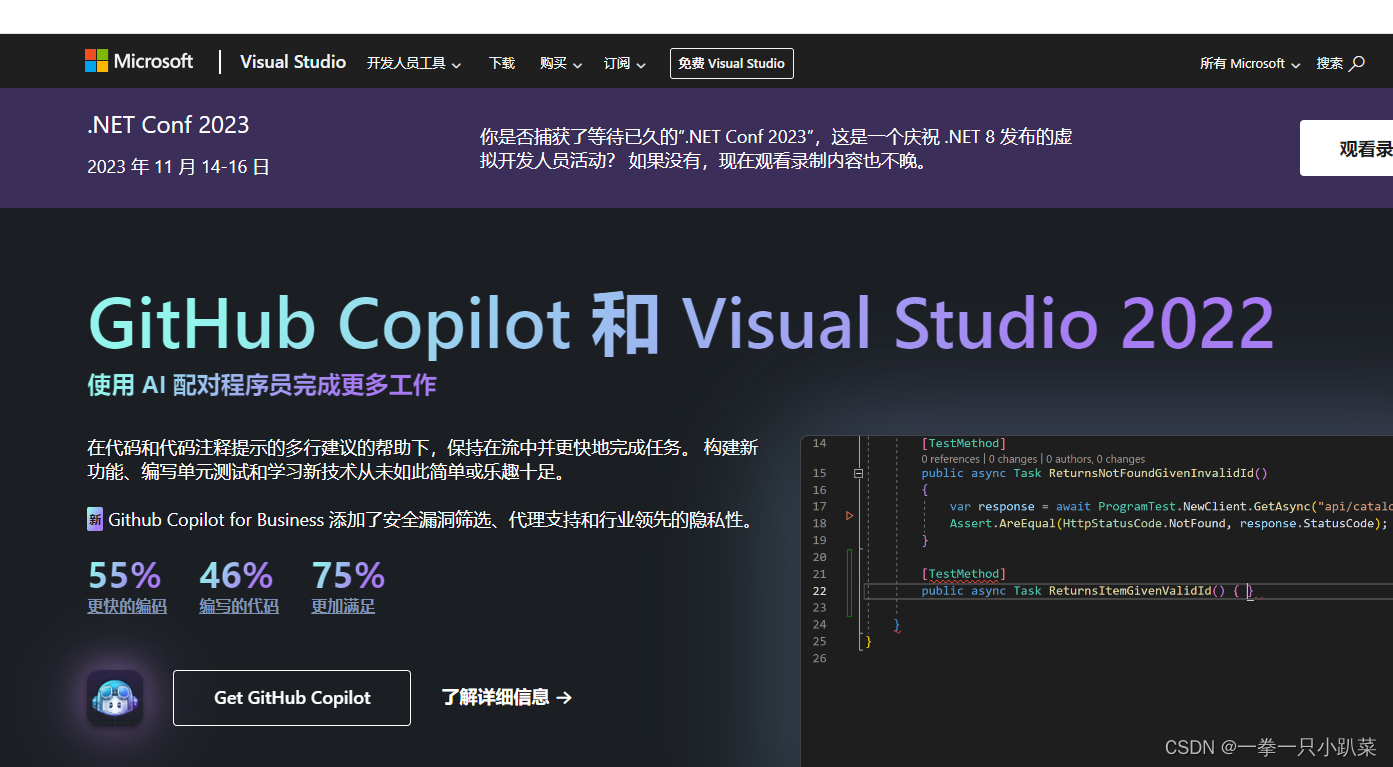Click the '新' badge icon before Github Copilot for Business
This screenshot has width=1393, height=767.
click(x=95, y=519)
